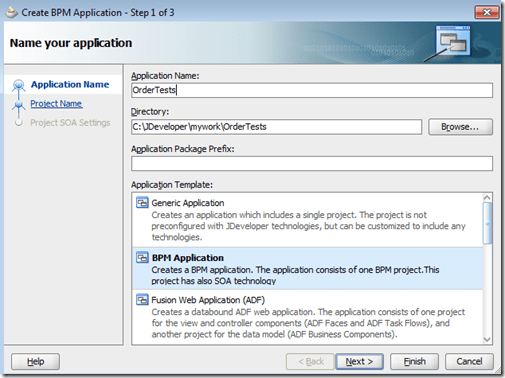505x378 pixels.
Task: Focus the Directory path field
Action: click(x=276, y=127)
